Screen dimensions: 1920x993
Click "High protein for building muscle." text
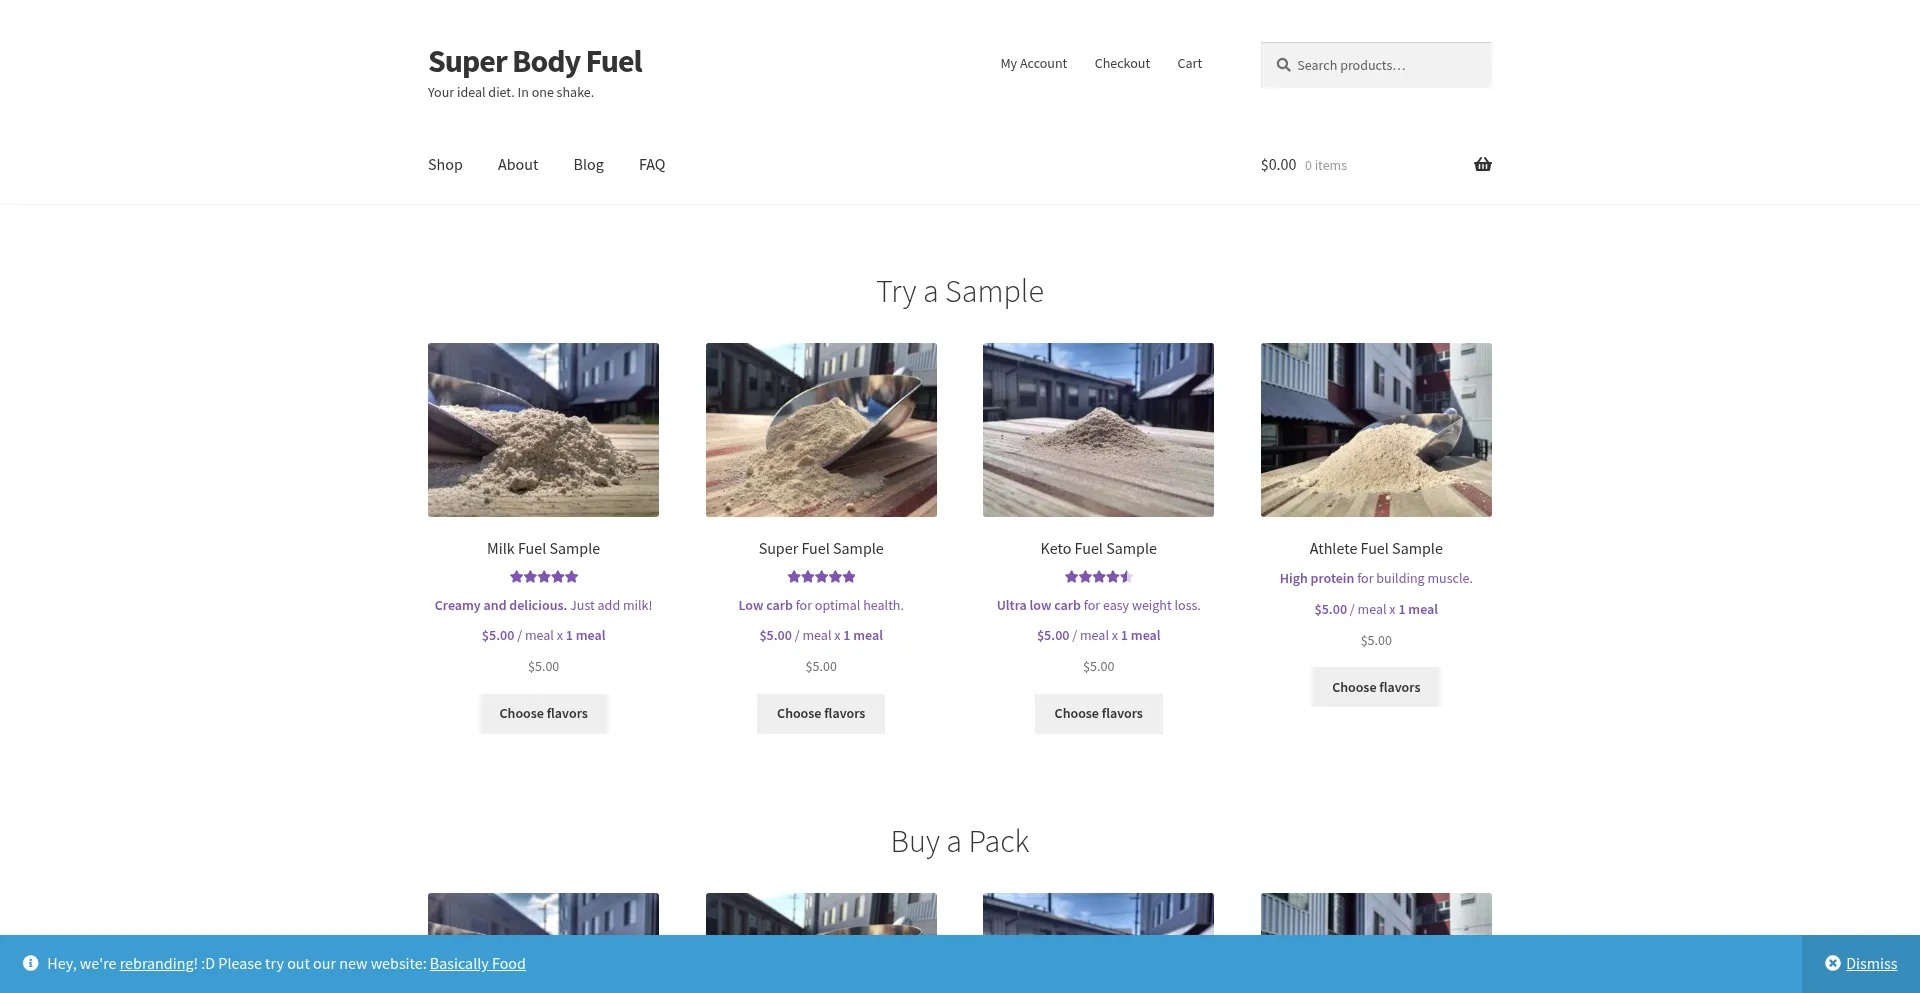point(1376,579)
